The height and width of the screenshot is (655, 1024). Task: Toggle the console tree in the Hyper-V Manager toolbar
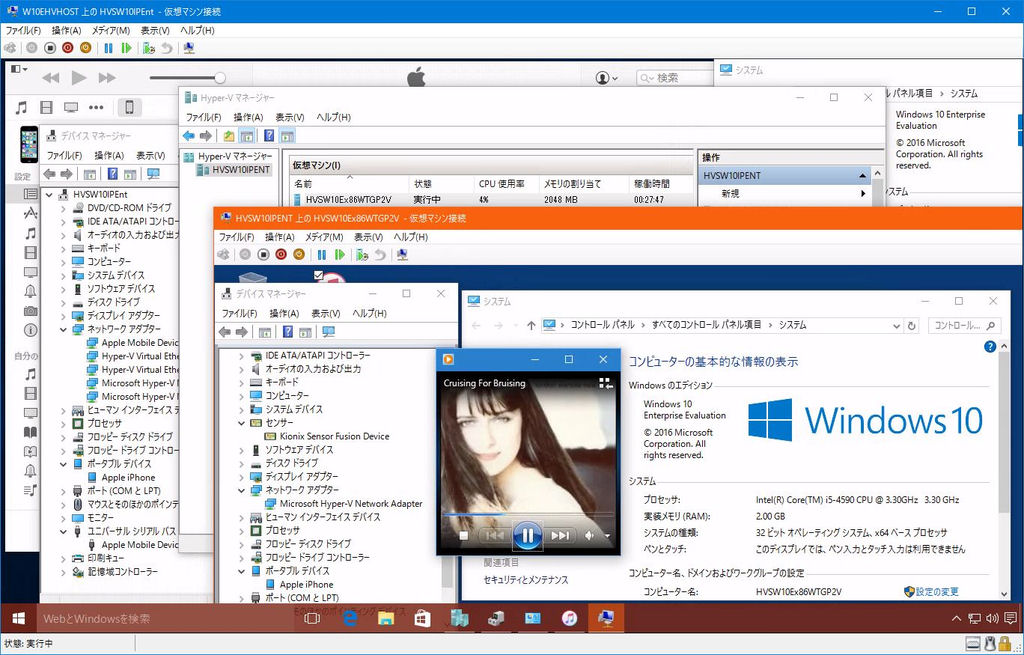(247, 136)
